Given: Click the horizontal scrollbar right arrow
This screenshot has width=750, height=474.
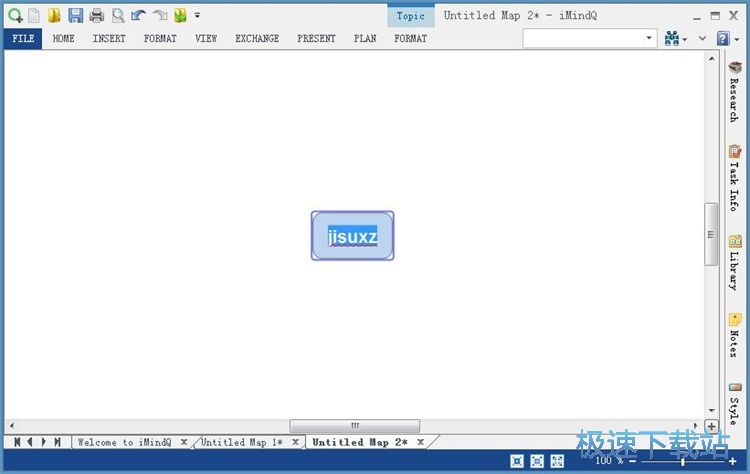Looking at the screenshot, I should tap(696, 425).
